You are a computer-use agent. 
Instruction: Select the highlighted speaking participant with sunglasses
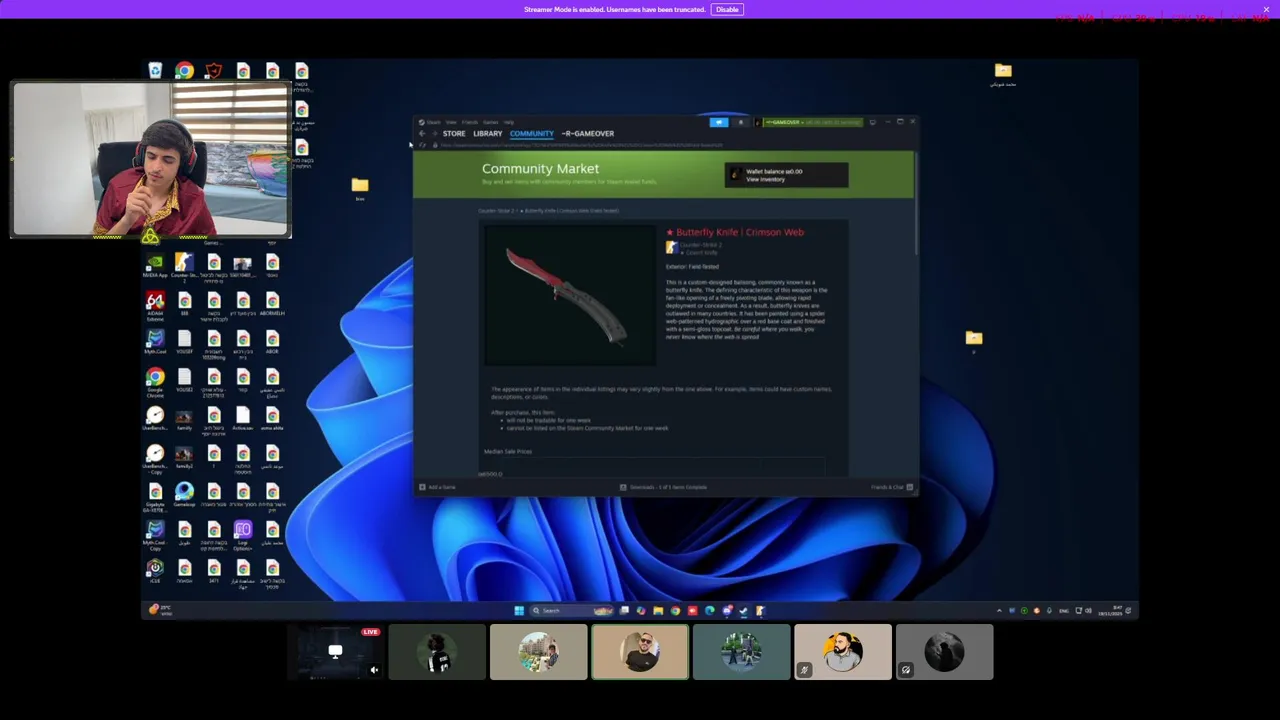(640, 652)
